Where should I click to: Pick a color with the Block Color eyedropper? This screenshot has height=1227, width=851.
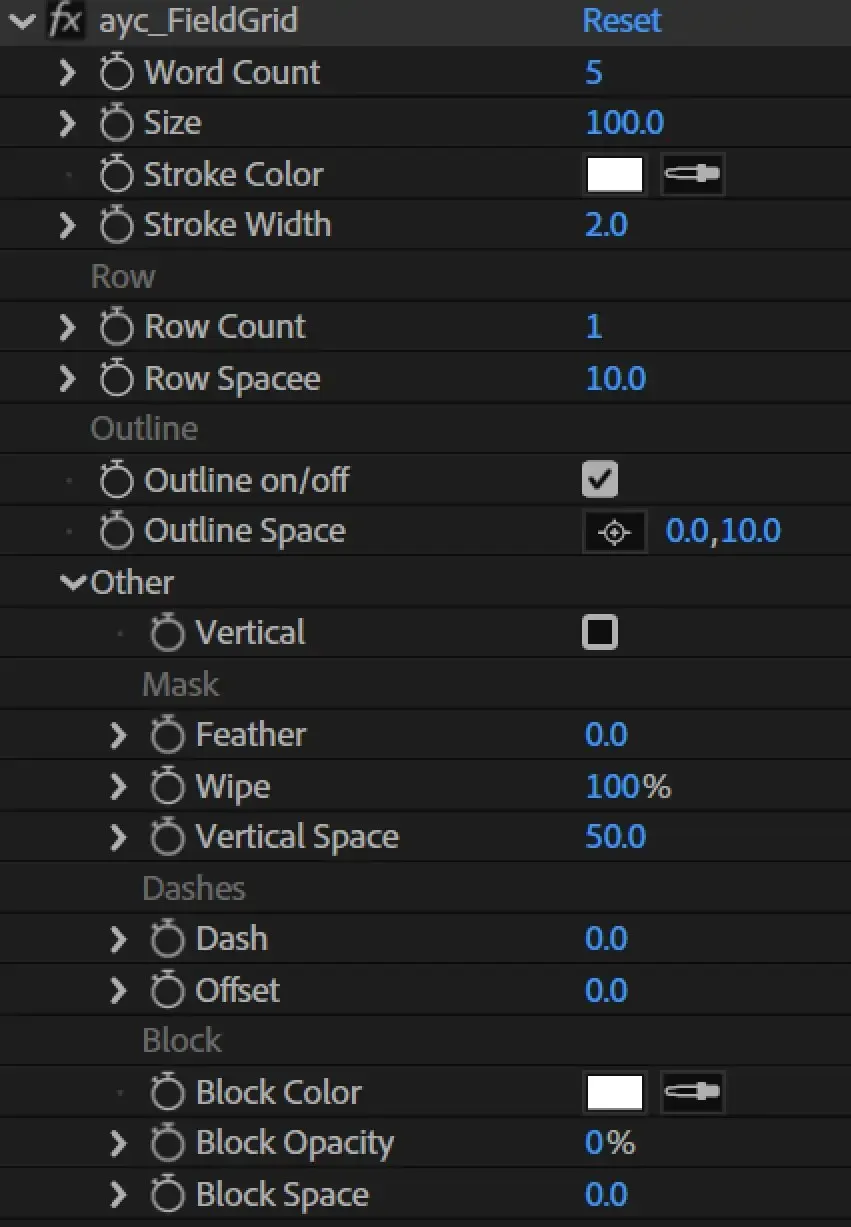[692, 1092]
